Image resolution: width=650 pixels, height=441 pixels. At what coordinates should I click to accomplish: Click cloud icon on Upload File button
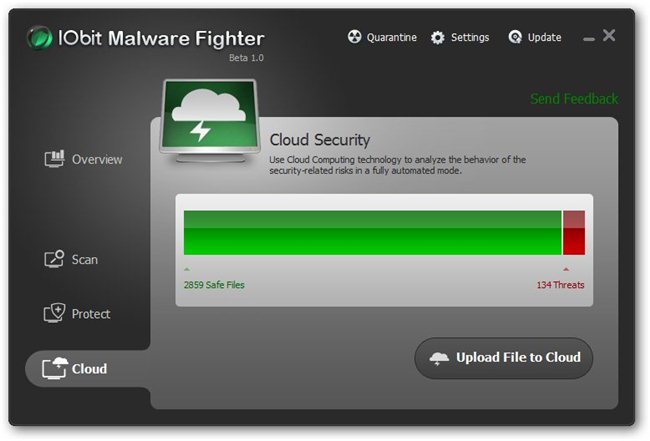point(439,358)
